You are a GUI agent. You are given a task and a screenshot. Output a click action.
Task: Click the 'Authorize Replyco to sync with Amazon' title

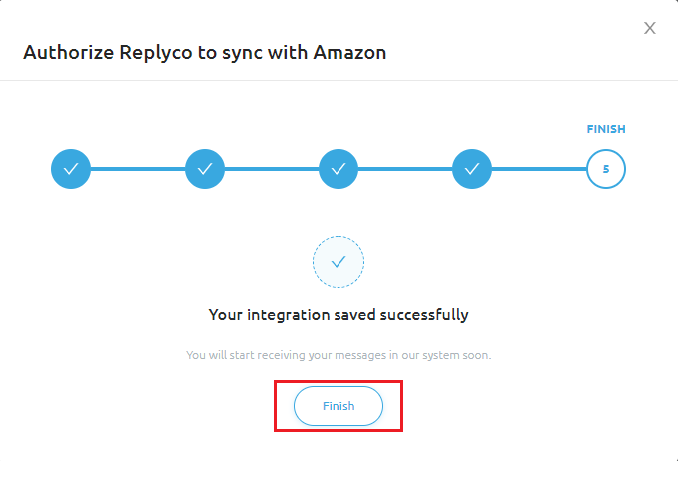coord(204,52)
